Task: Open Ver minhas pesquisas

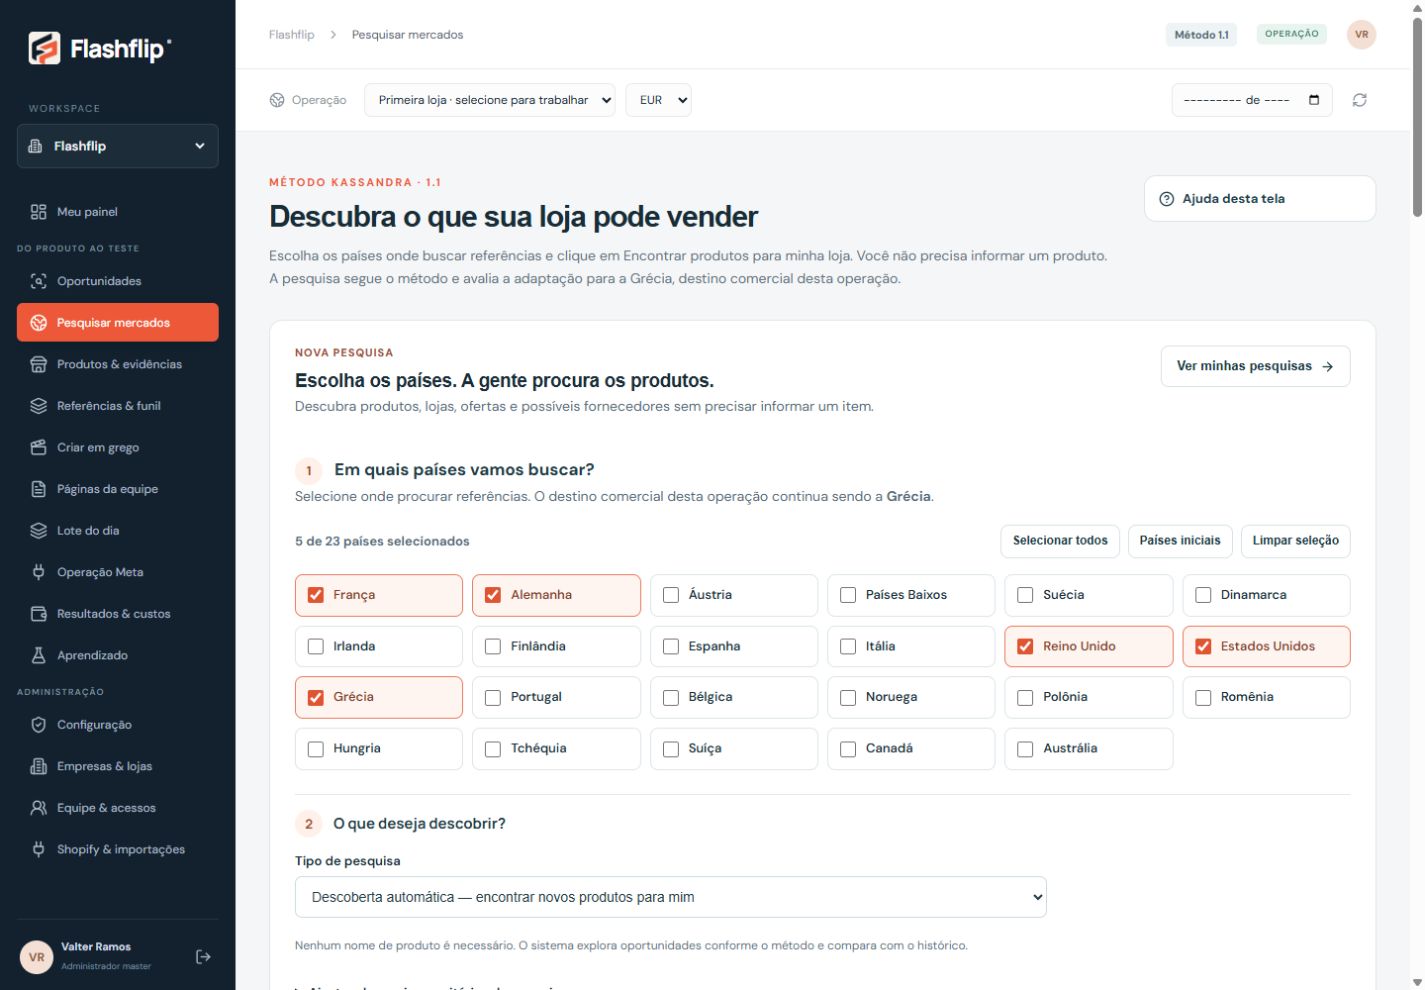Action: [x=1255, y=366]
